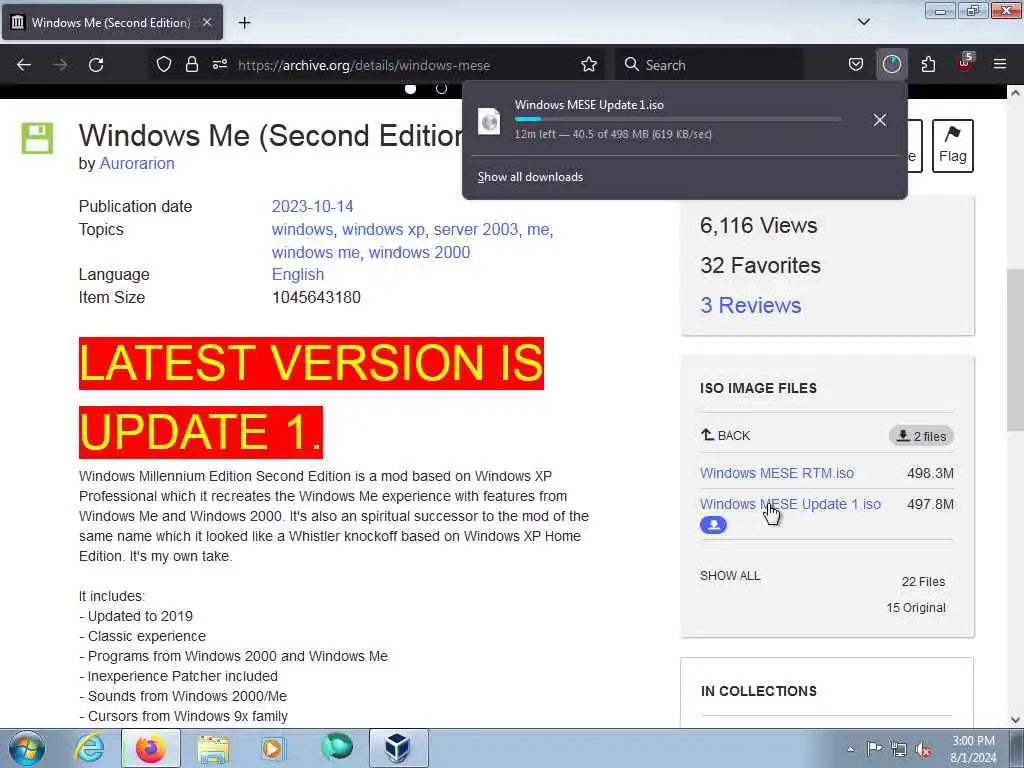Click the scrollbar up arrow
Viewport: 1024px width, 768px height.
1015,93
